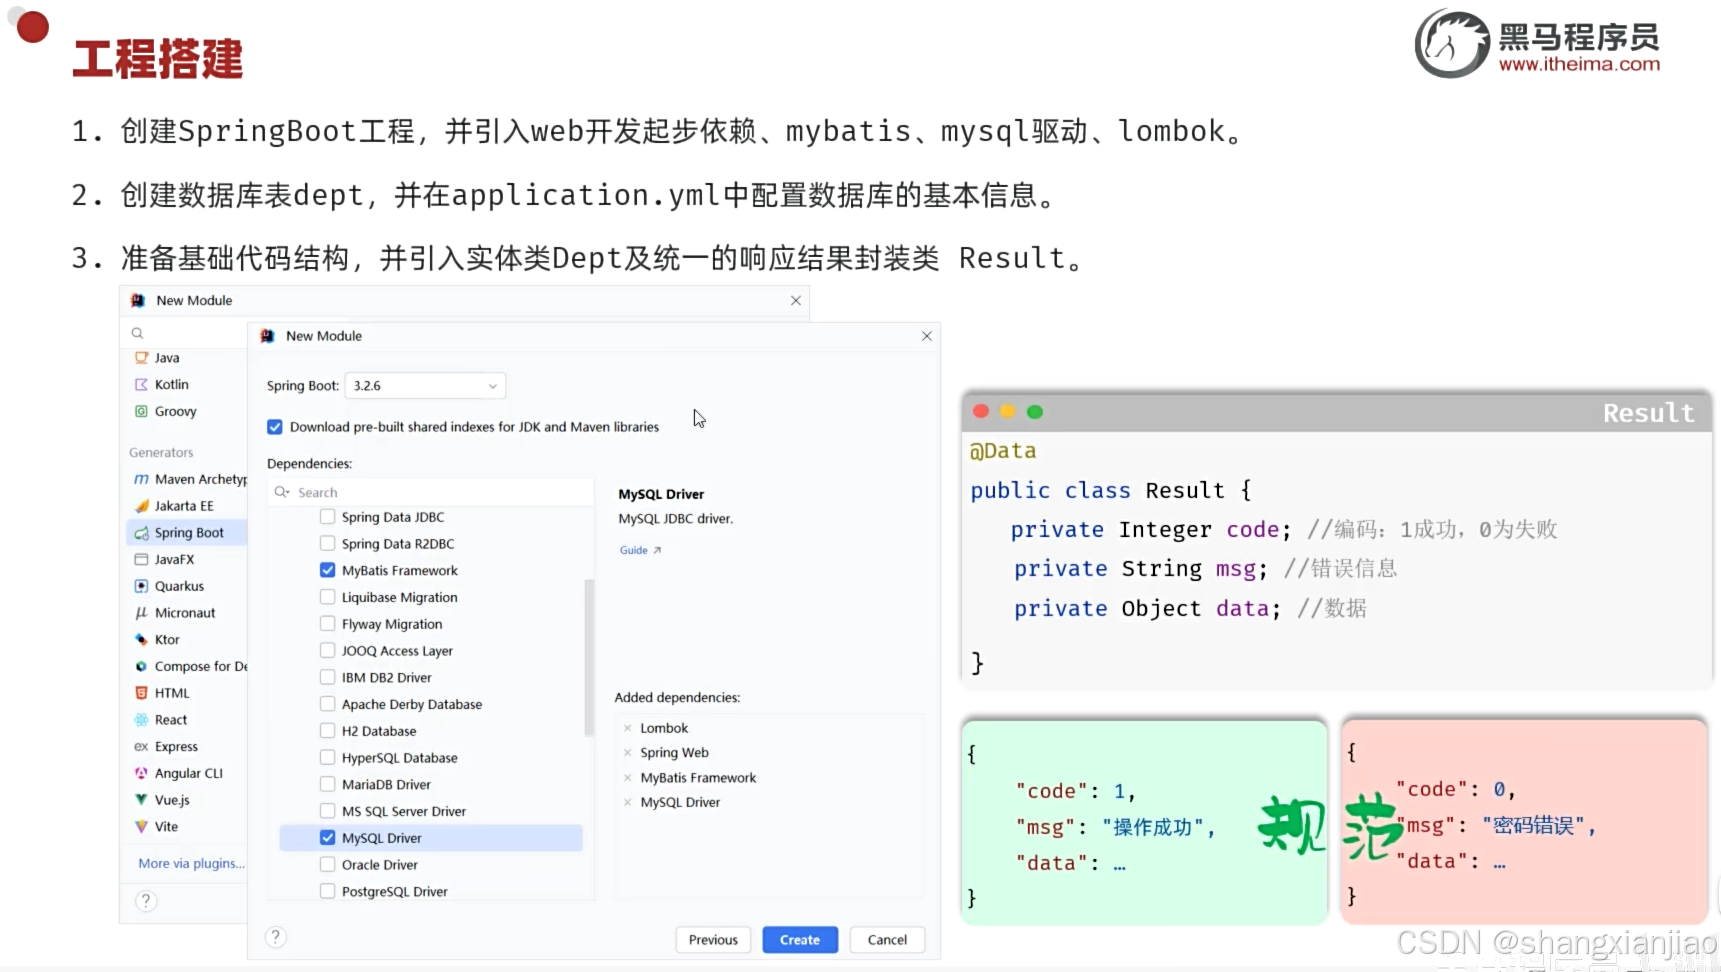Click the Vite generator icon
The width and height of the screenshot is (1721, 972).
(141, 827)
